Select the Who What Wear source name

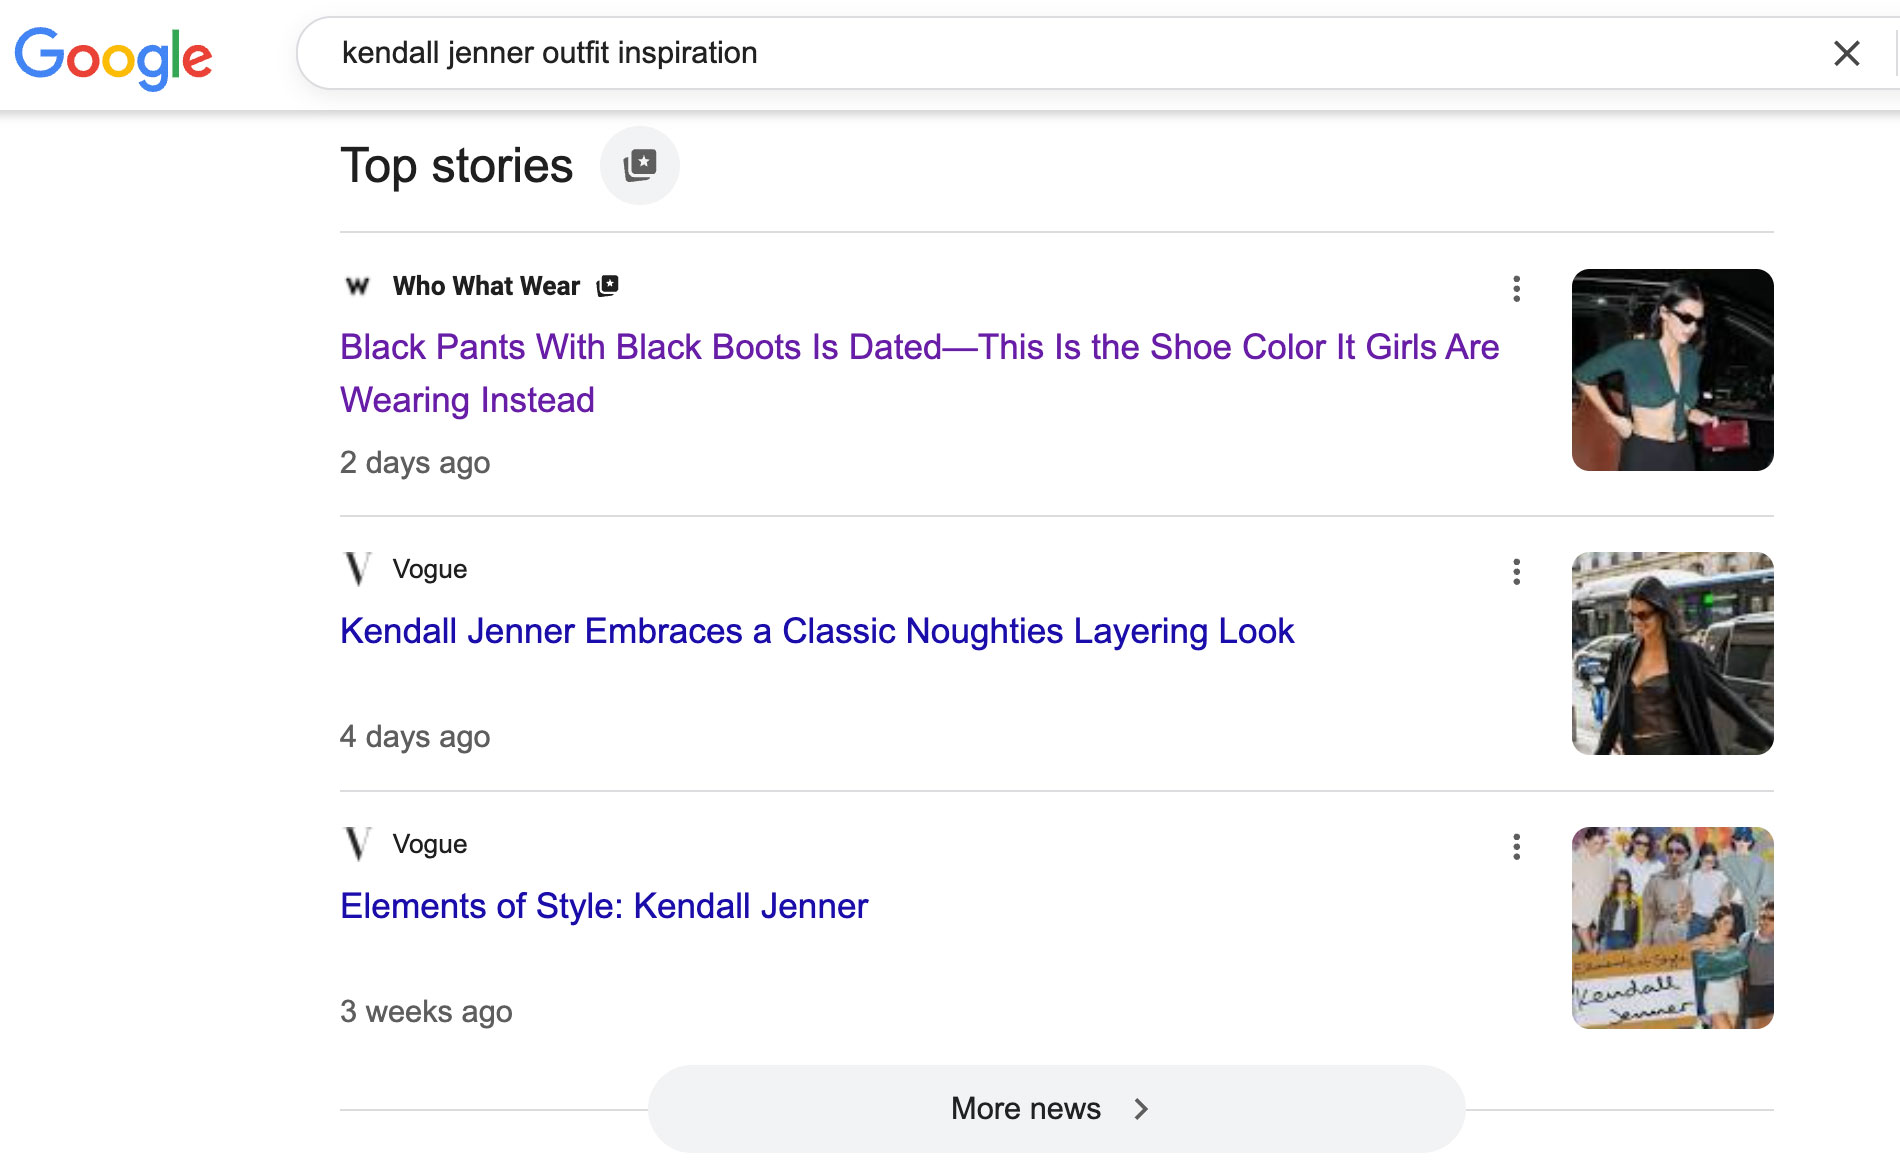[x=485, y=286]
